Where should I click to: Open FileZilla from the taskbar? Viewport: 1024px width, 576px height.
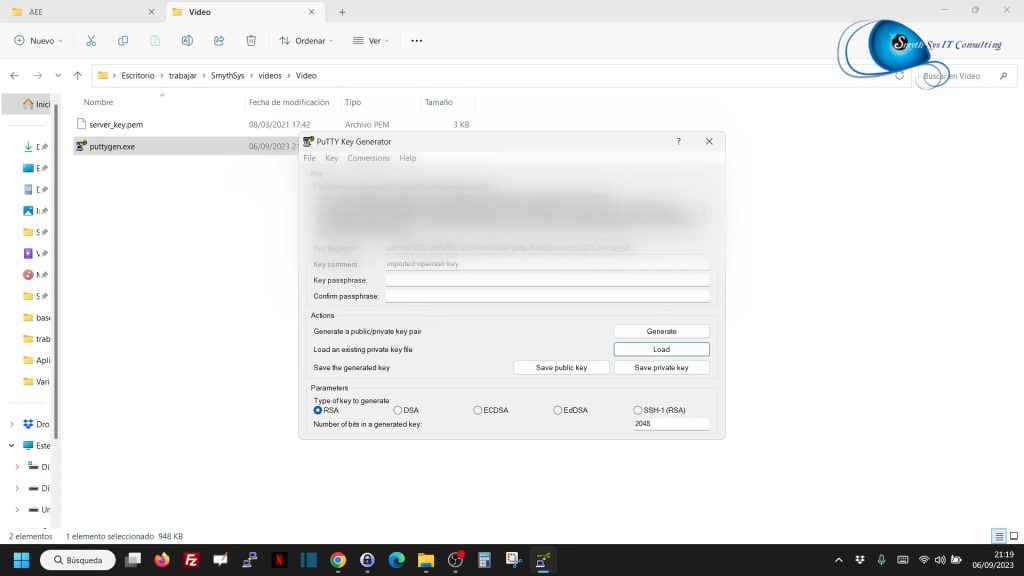[x=191, y=560]
